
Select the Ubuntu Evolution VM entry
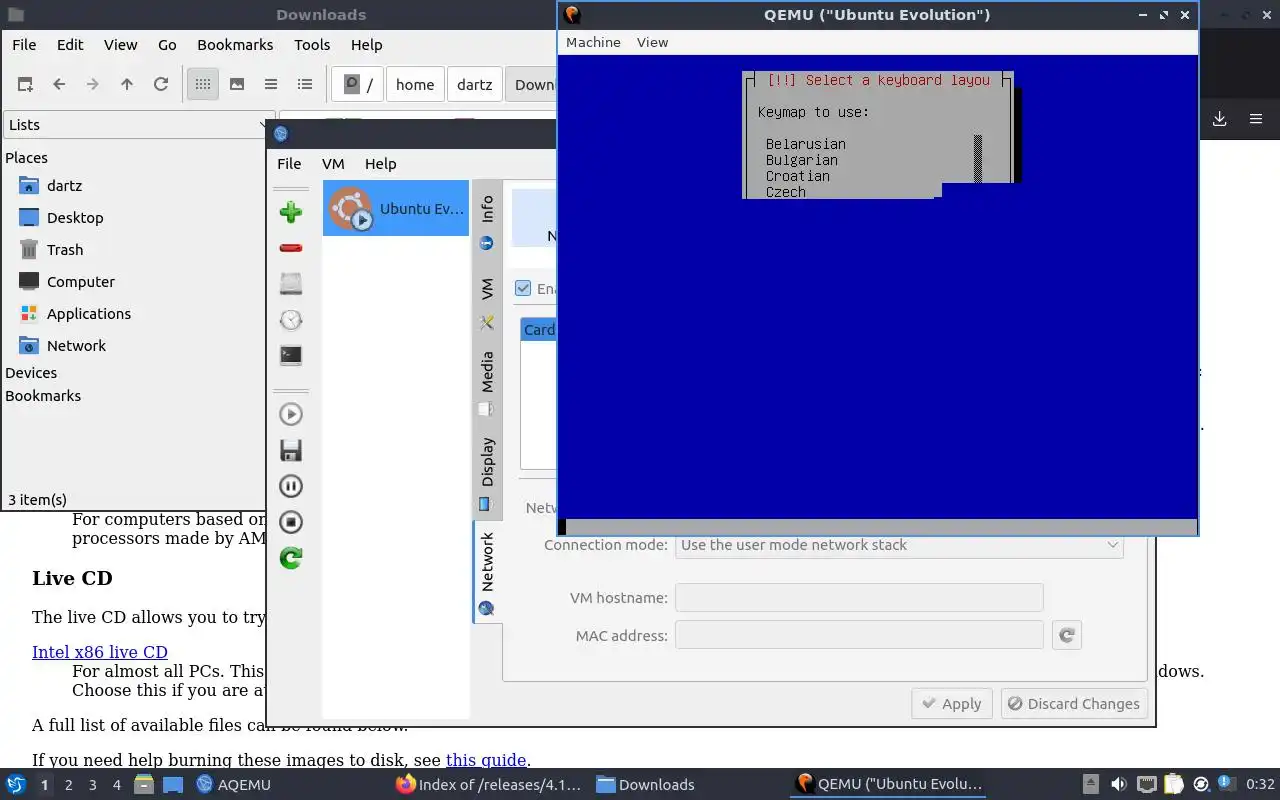[396, 208]
